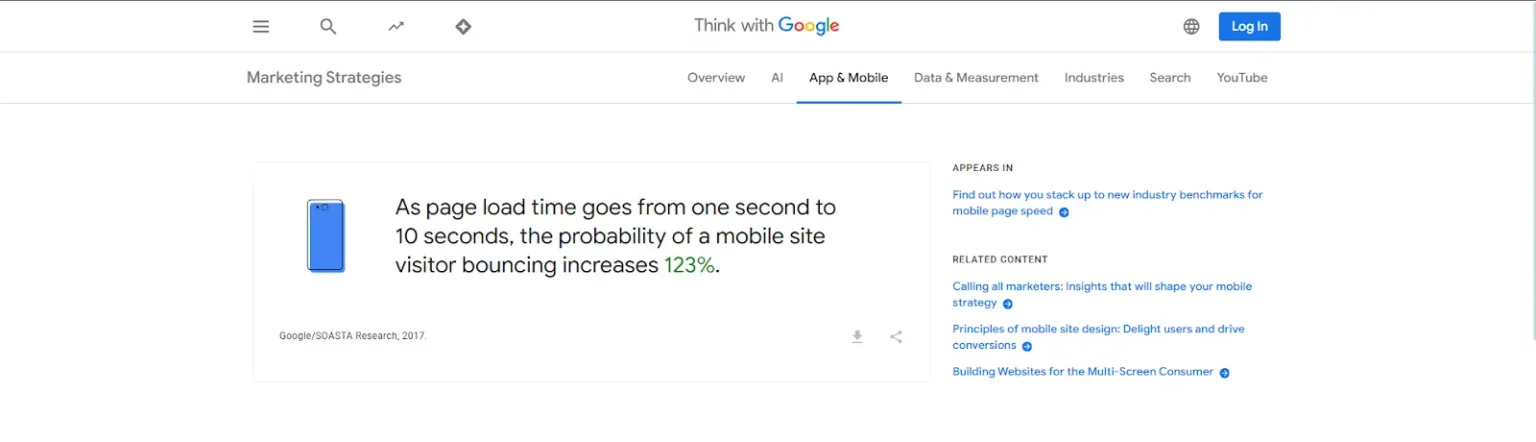Open the globe language selector

[1191, 27]
